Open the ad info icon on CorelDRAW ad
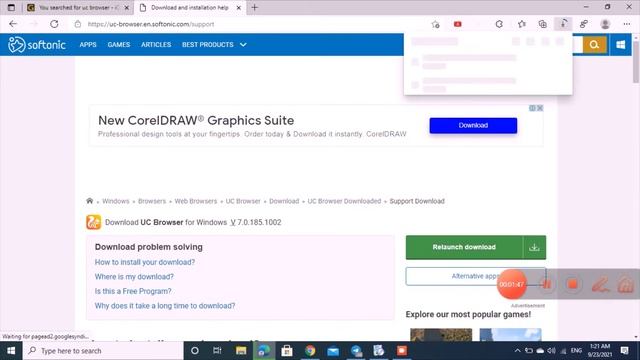The height and width of the screenshot is (360, 640). point(532,108)
